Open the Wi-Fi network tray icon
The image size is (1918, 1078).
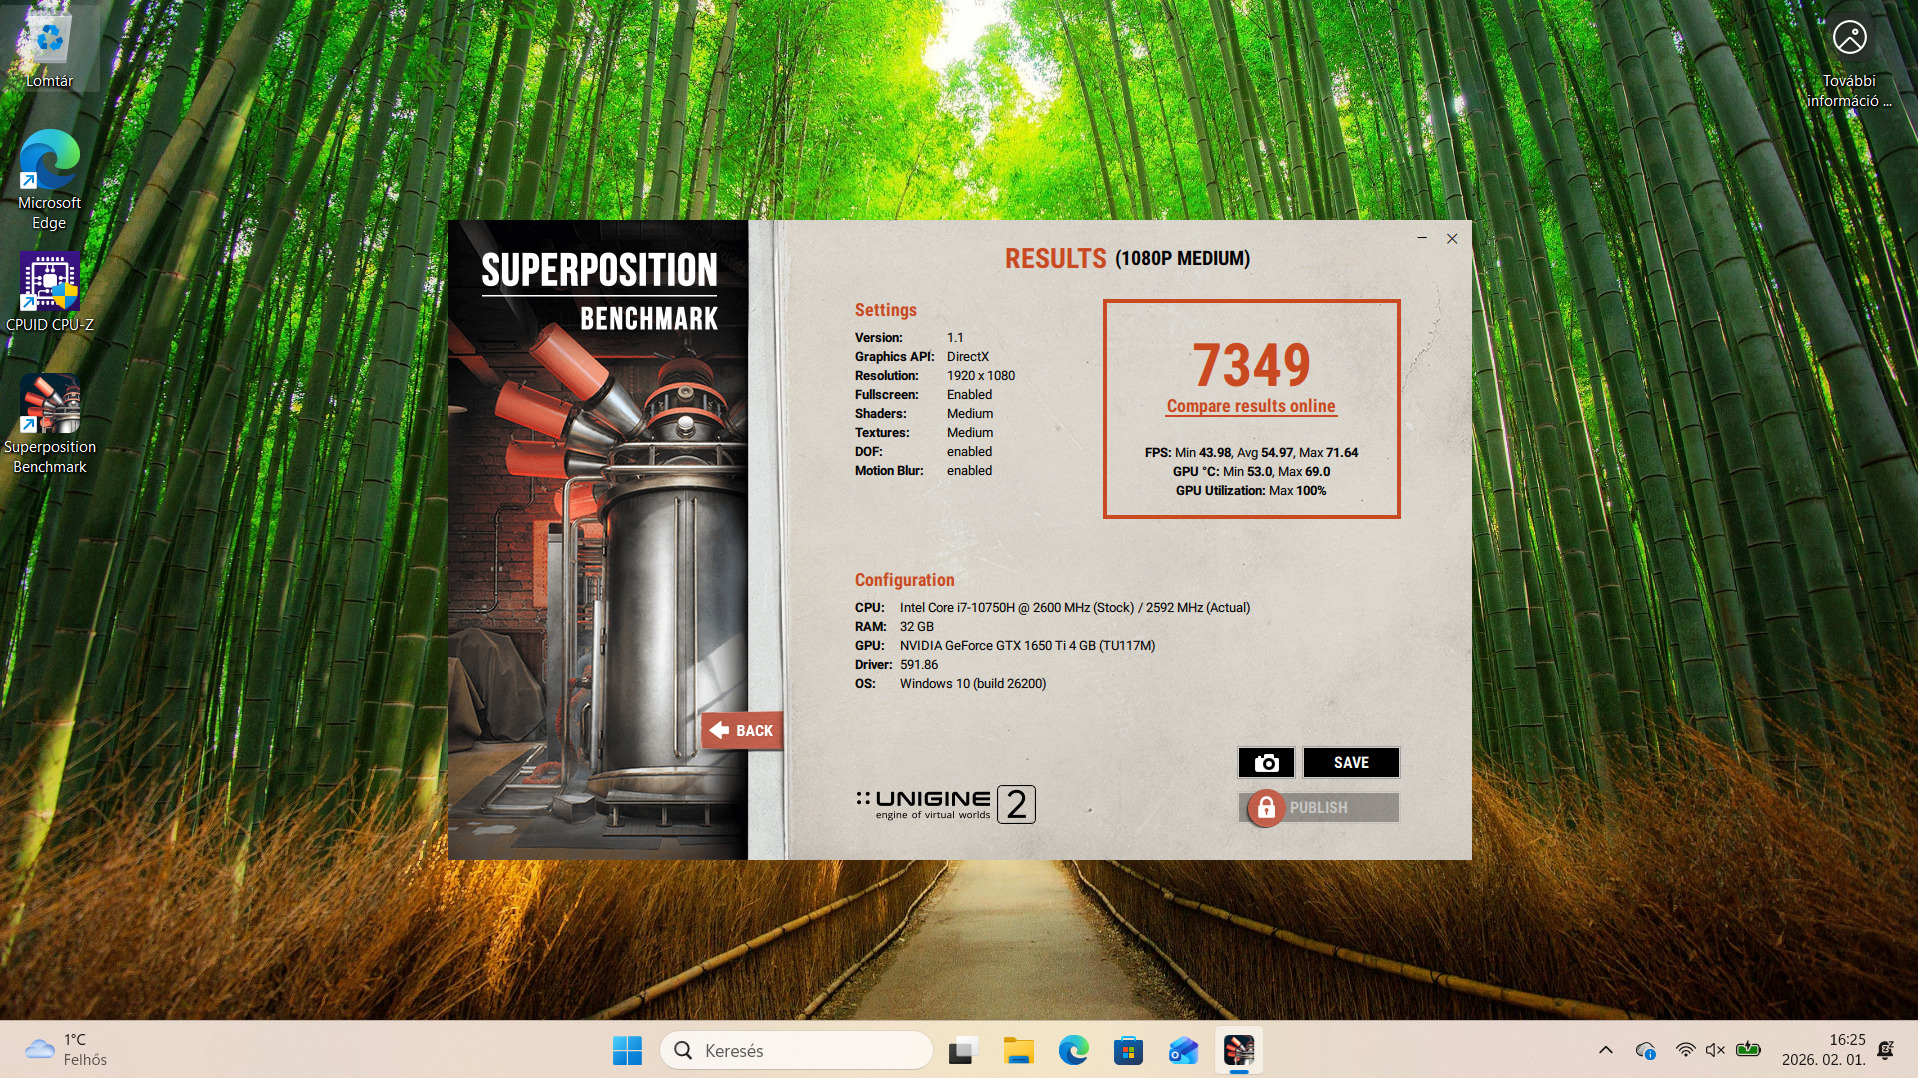pyautogui.click(x=1685, y=1050)
